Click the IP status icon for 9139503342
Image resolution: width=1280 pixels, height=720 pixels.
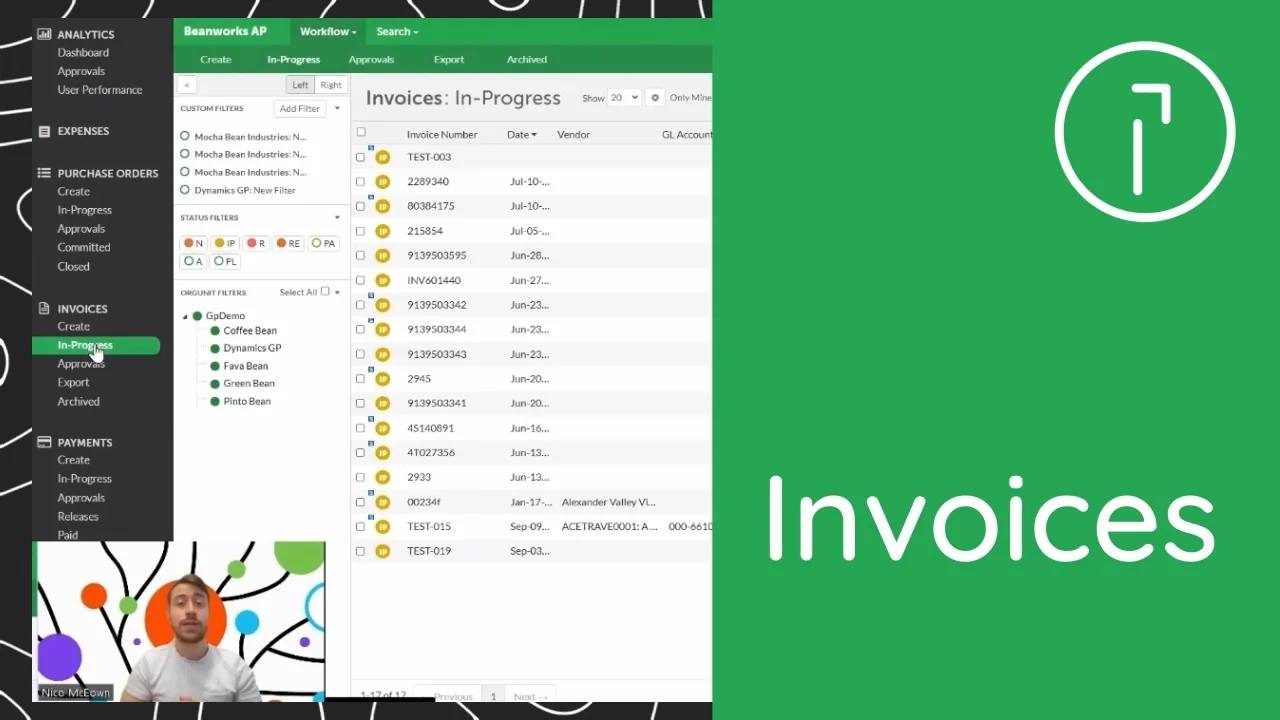(x=382, y=305)
